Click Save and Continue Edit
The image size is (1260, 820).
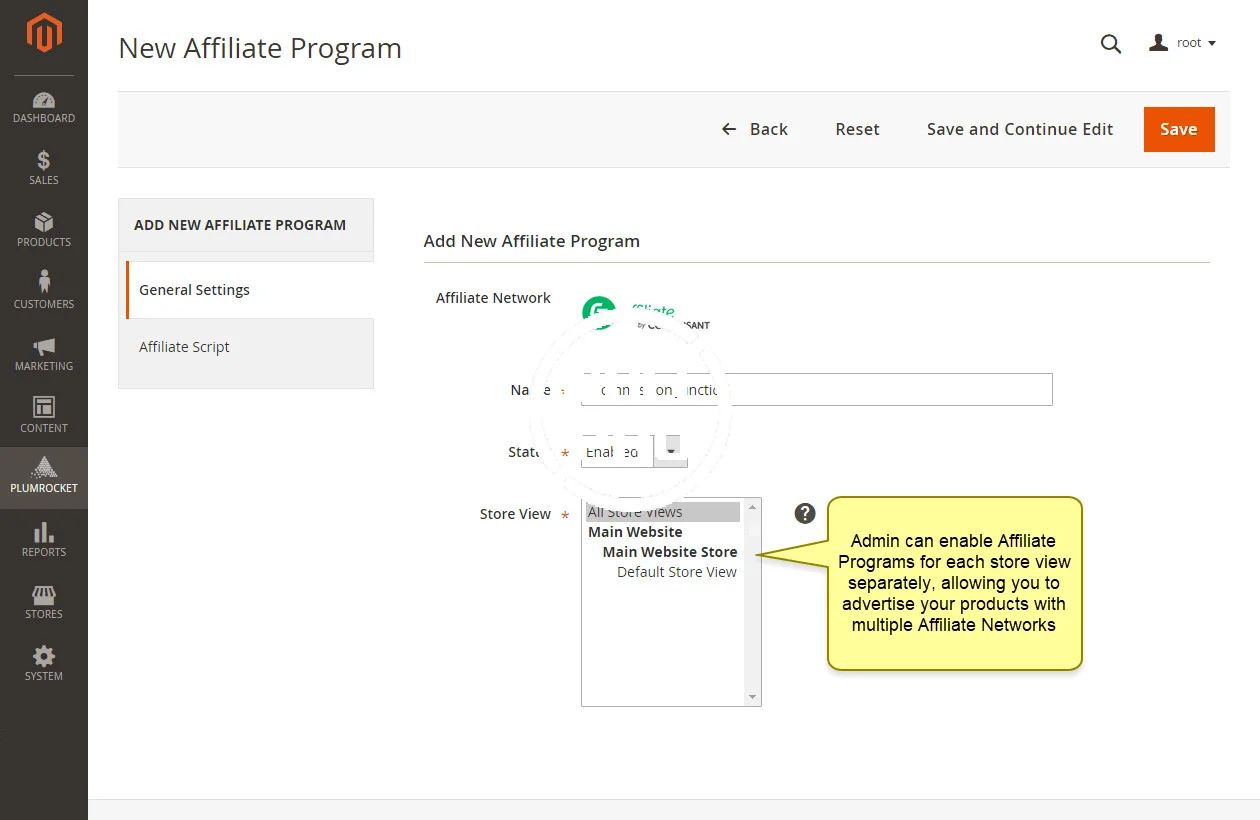coord(1019,129)
